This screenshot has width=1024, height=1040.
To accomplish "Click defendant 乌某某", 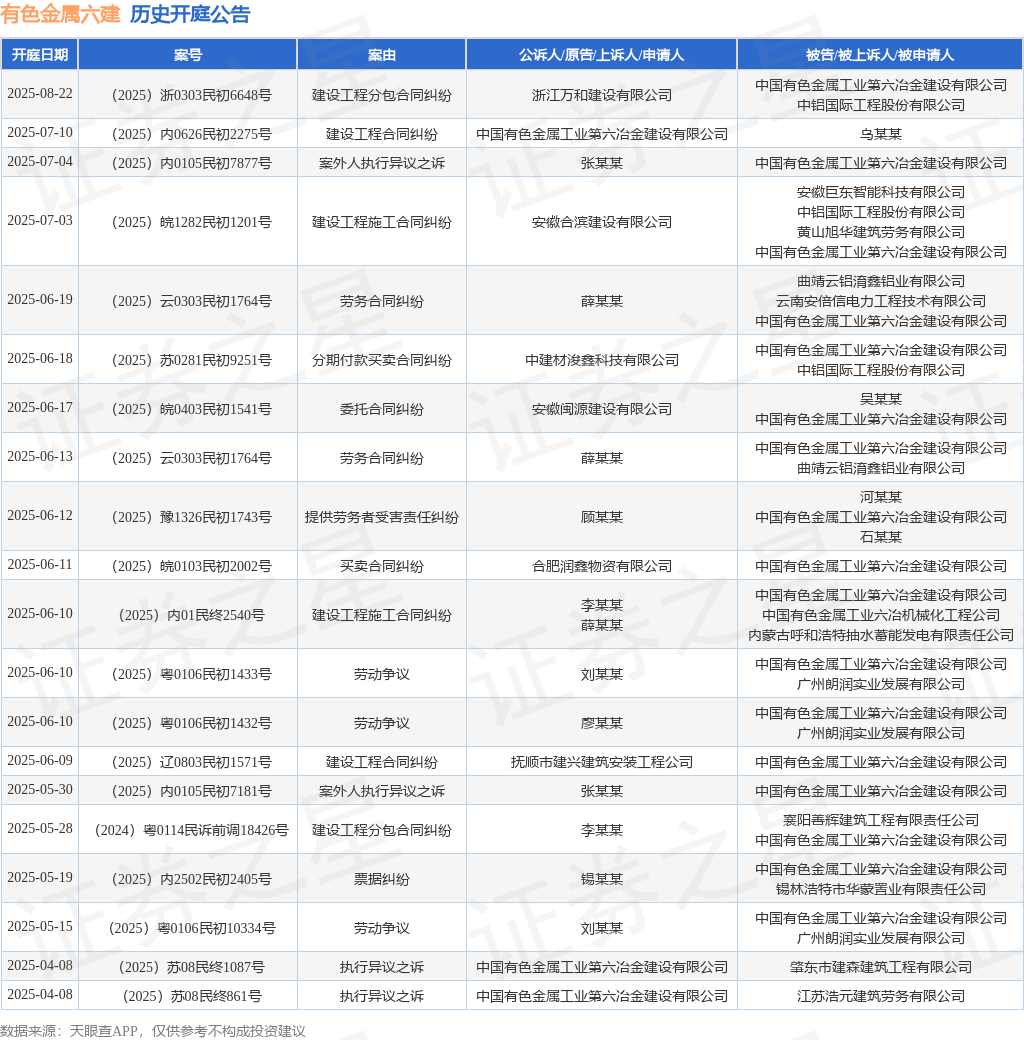I will (x=880, y=134).
